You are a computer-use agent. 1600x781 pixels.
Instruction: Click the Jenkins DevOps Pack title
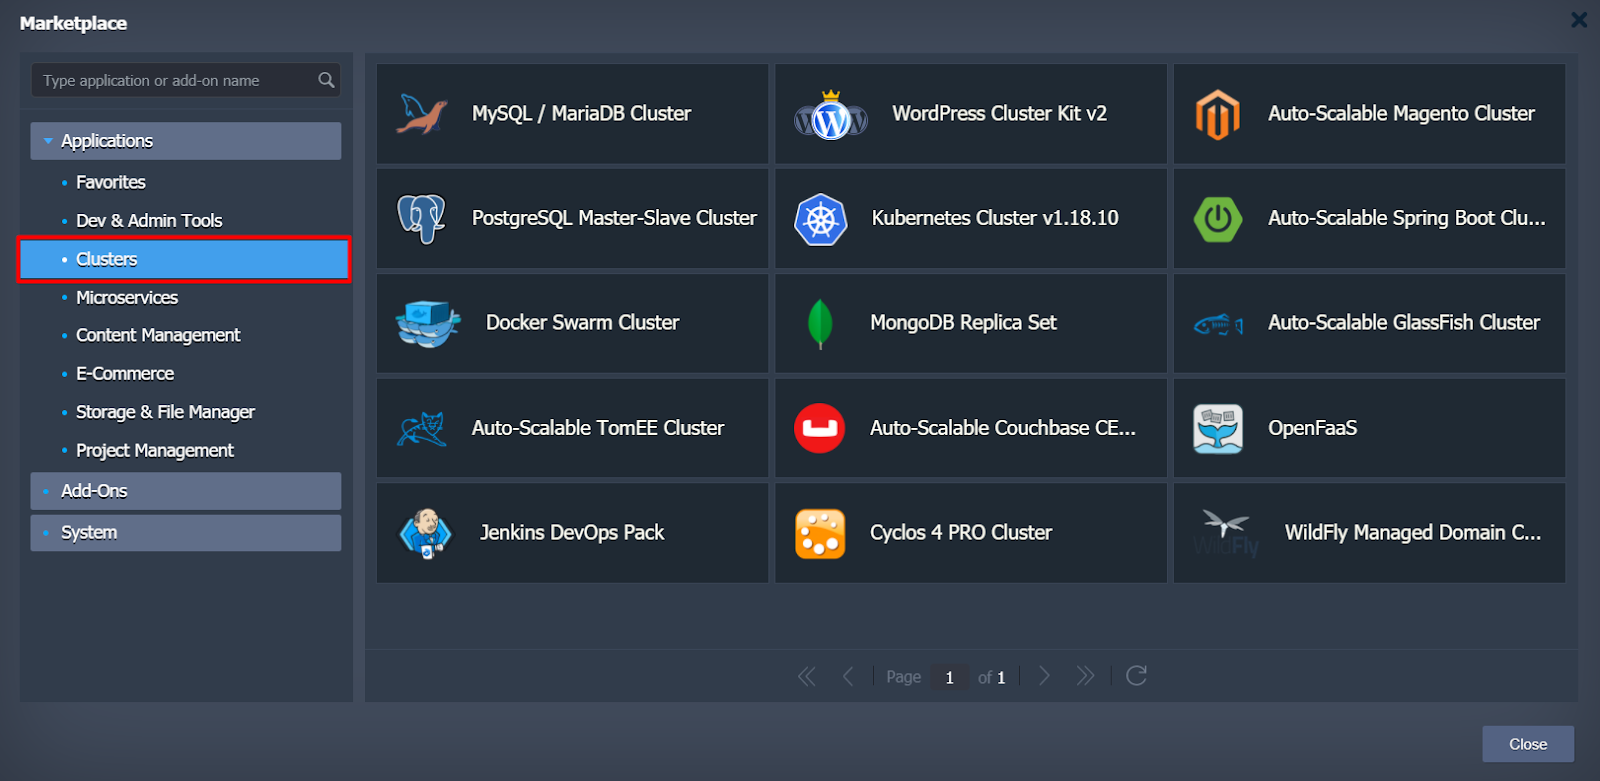tap(572, 533)
